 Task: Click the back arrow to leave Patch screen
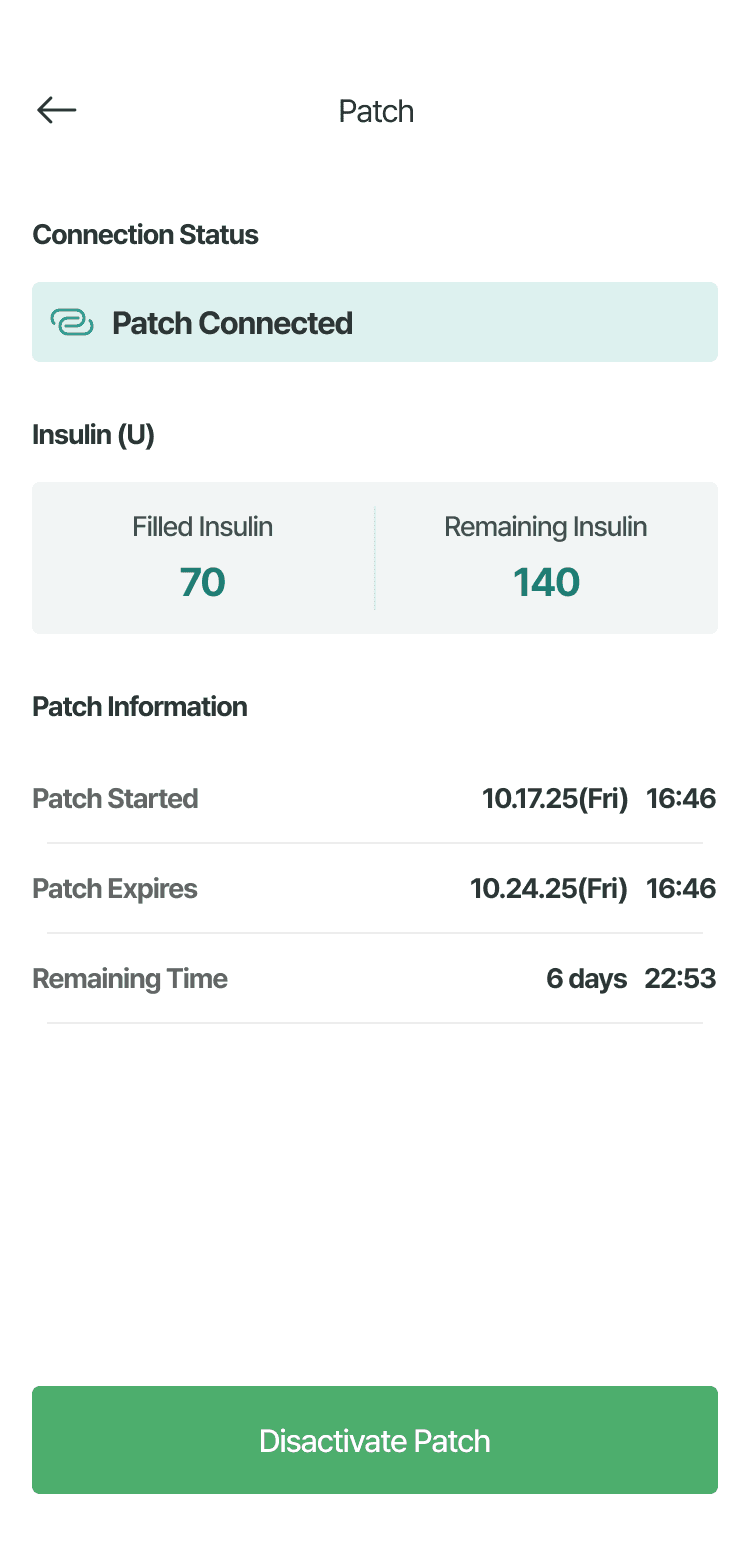tap(56, 110)
